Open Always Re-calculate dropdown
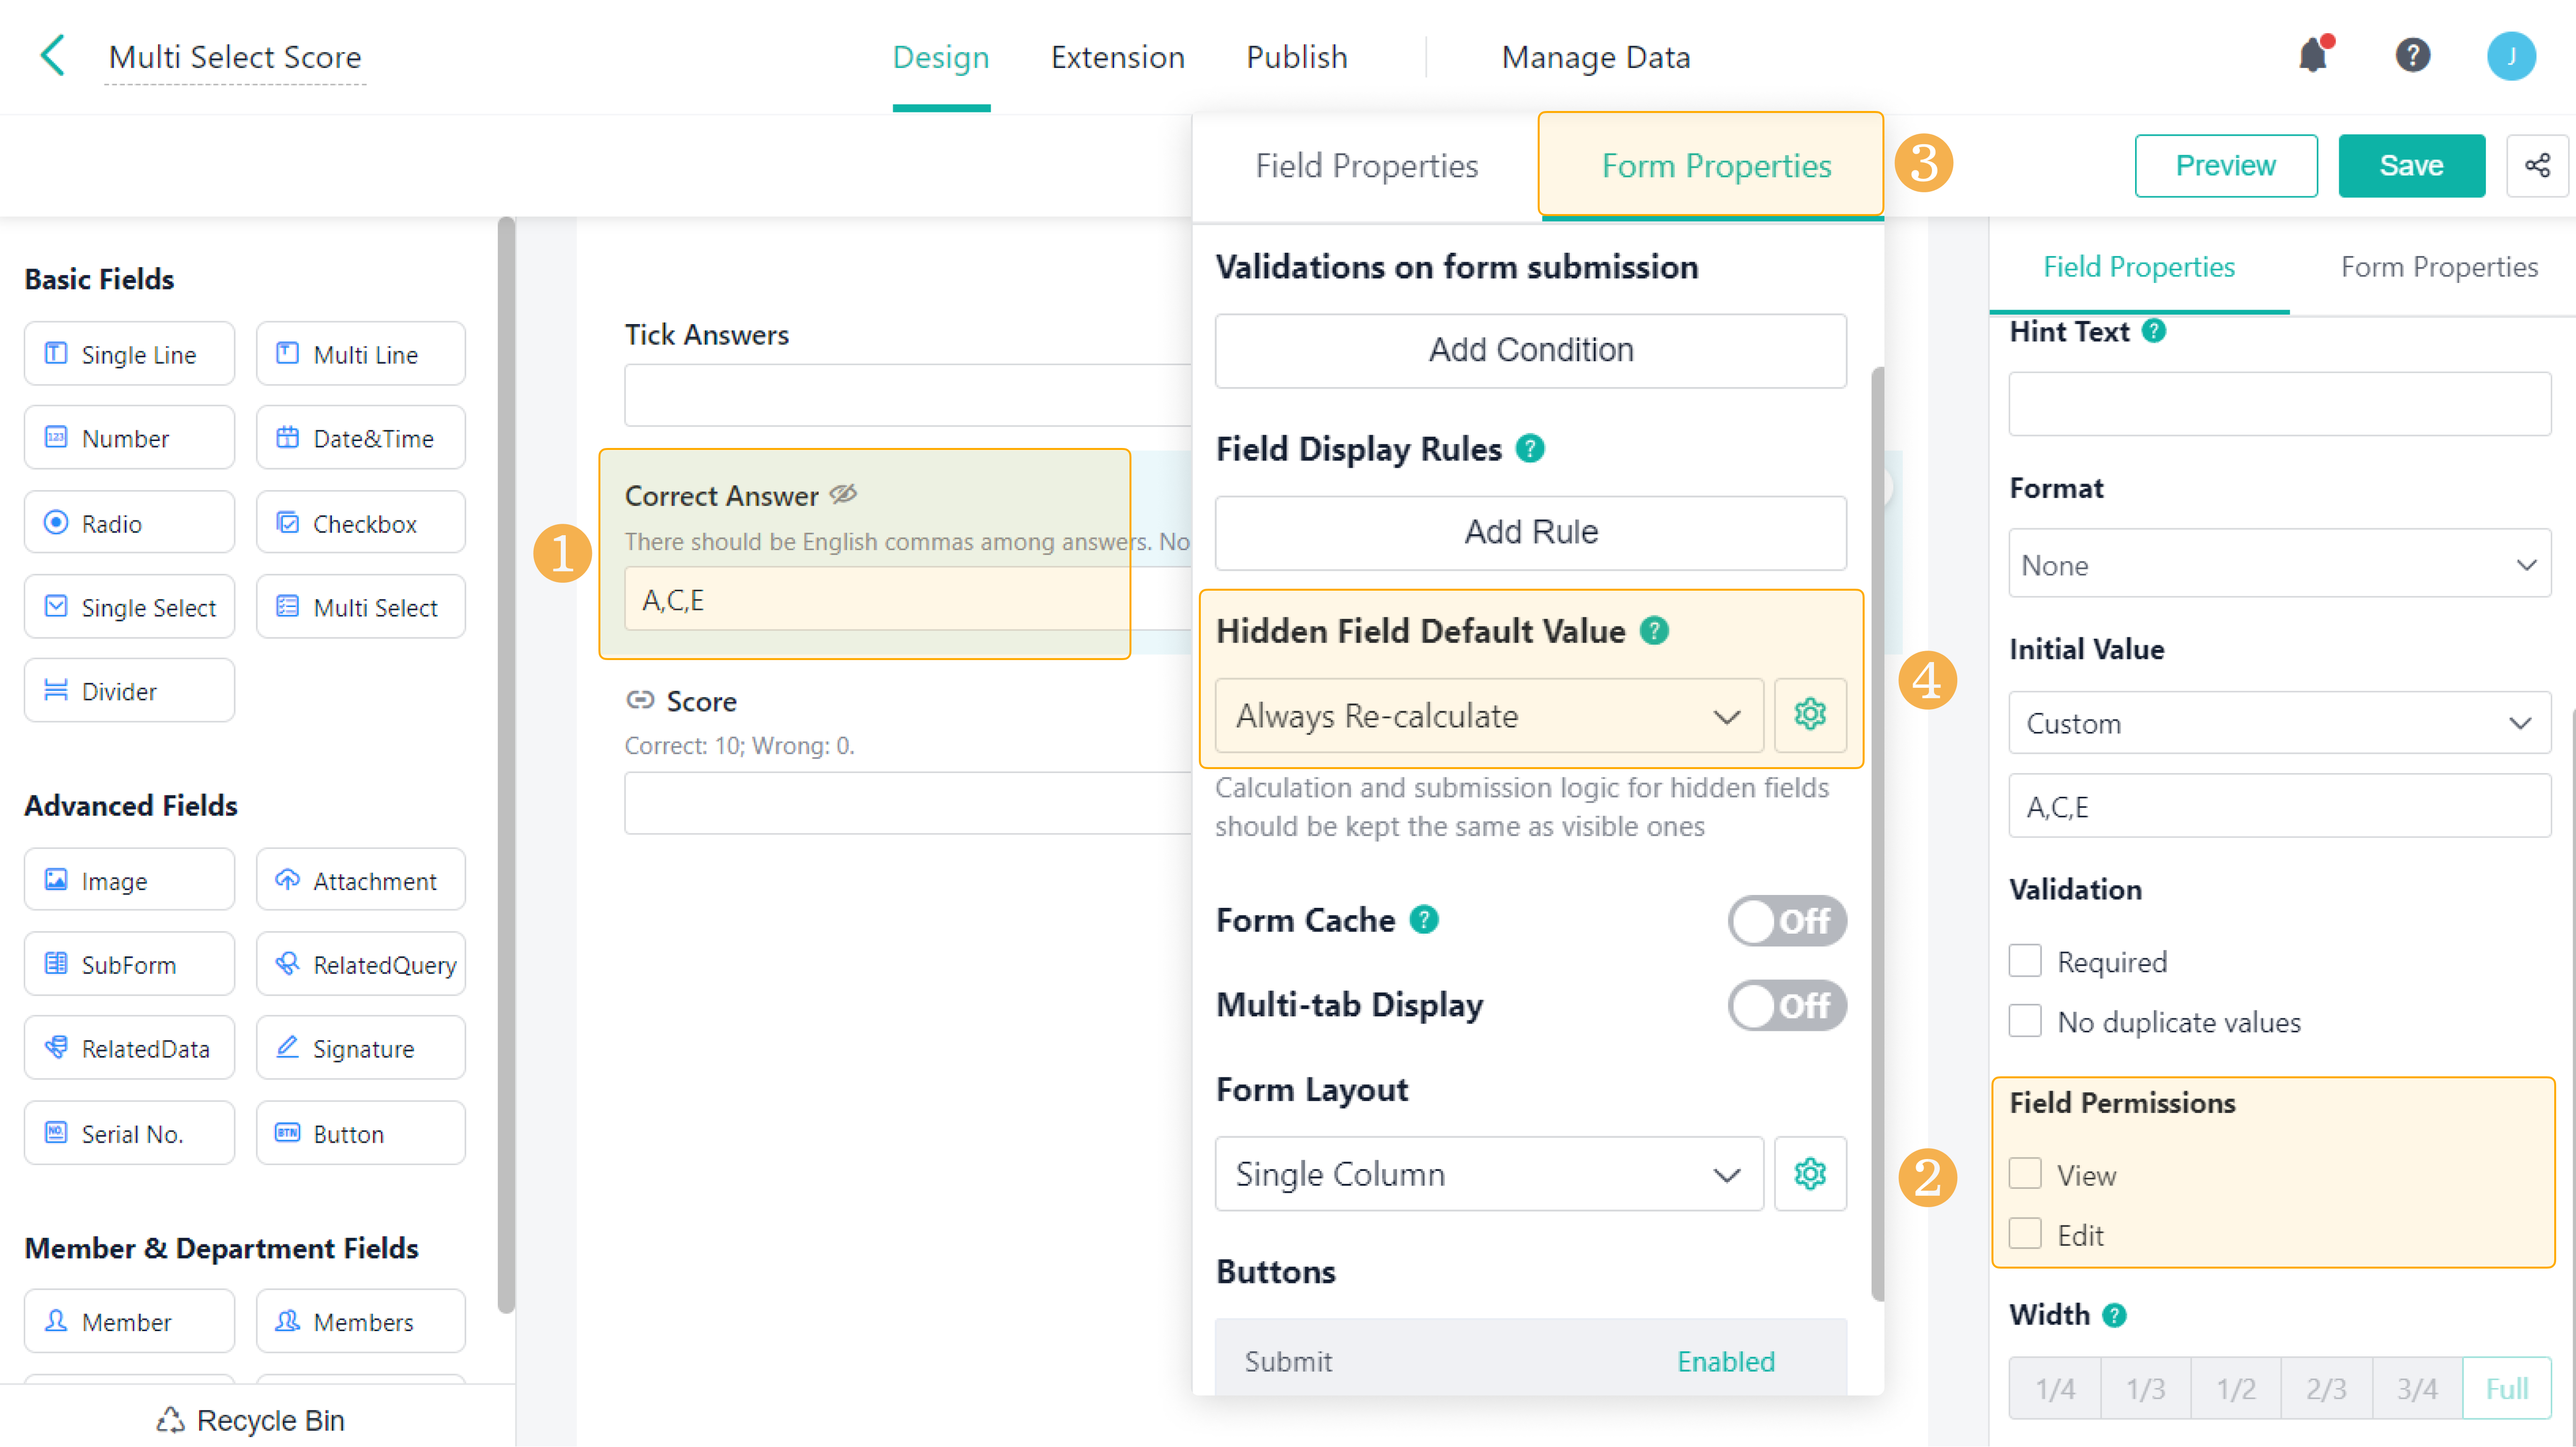Viewport: 2576px width, 1447px height. tap(1488, 716)
